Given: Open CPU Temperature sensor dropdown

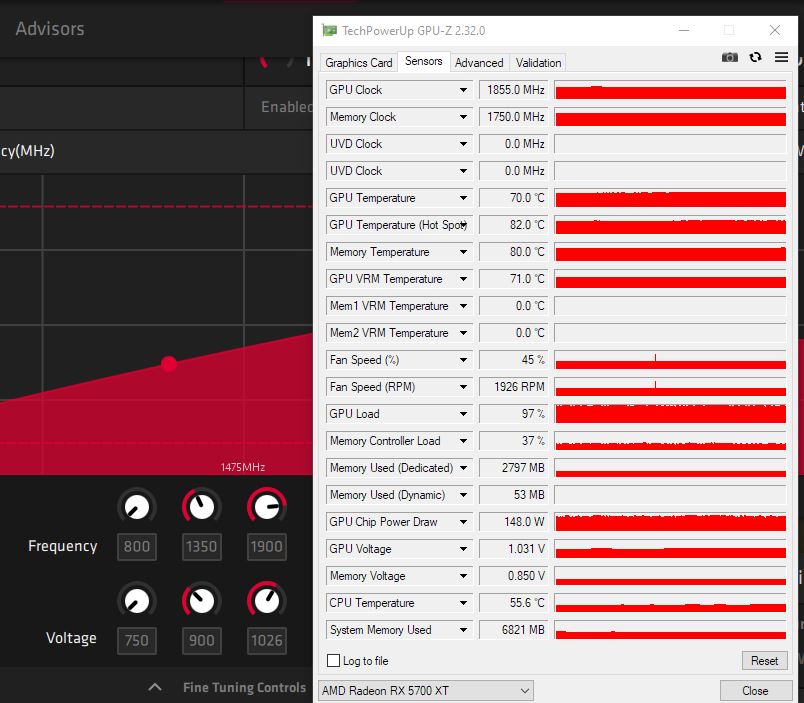Looking at the screenshot, I should pos(463,603).
